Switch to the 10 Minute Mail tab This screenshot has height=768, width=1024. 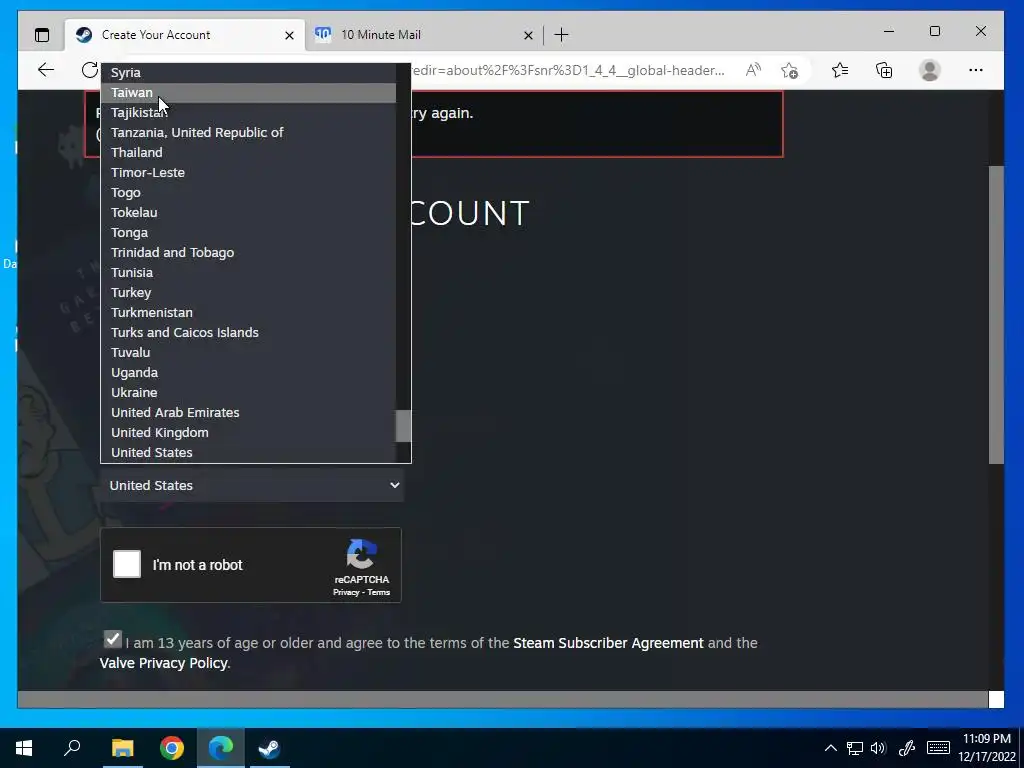(423, 35)
